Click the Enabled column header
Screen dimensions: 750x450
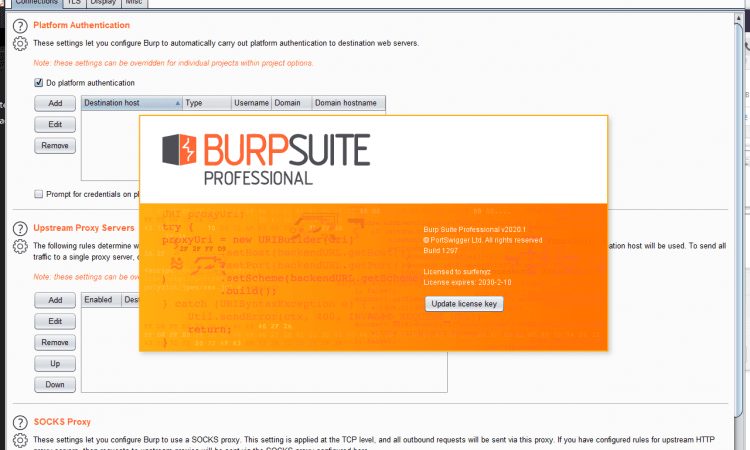point(101,300)
